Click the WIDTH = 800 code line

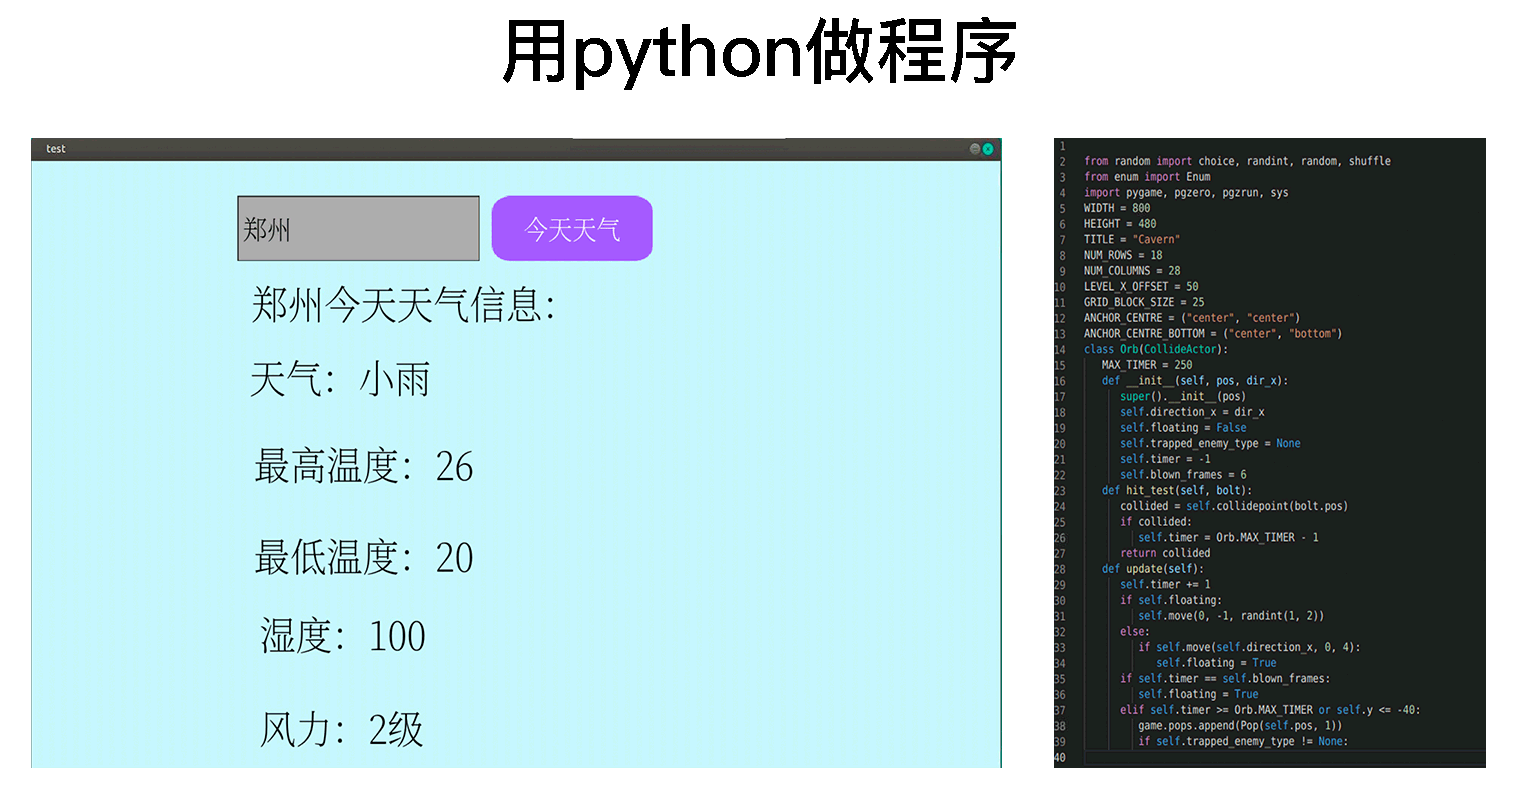(x=1117, y=208)
